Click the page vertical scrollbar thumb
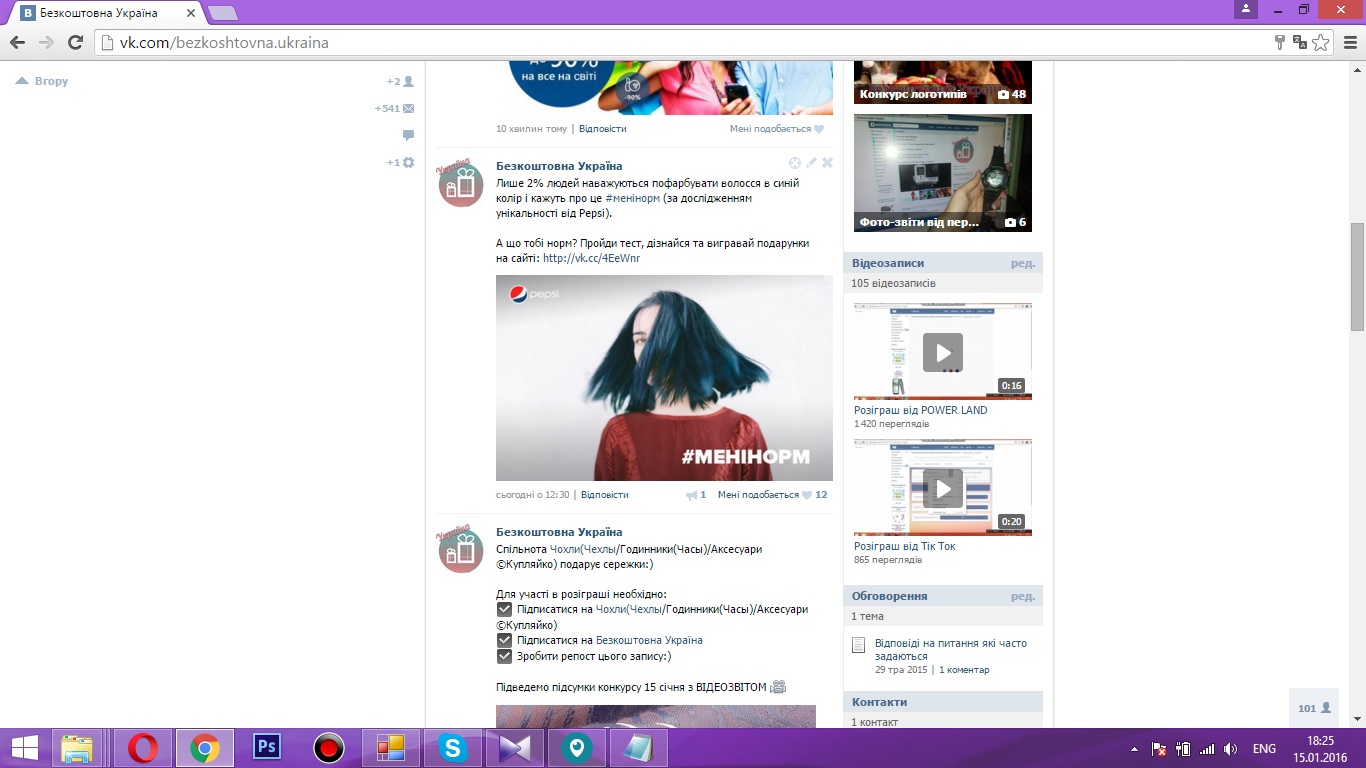This screenshot has width=1366, height=768. (1357, 277)
